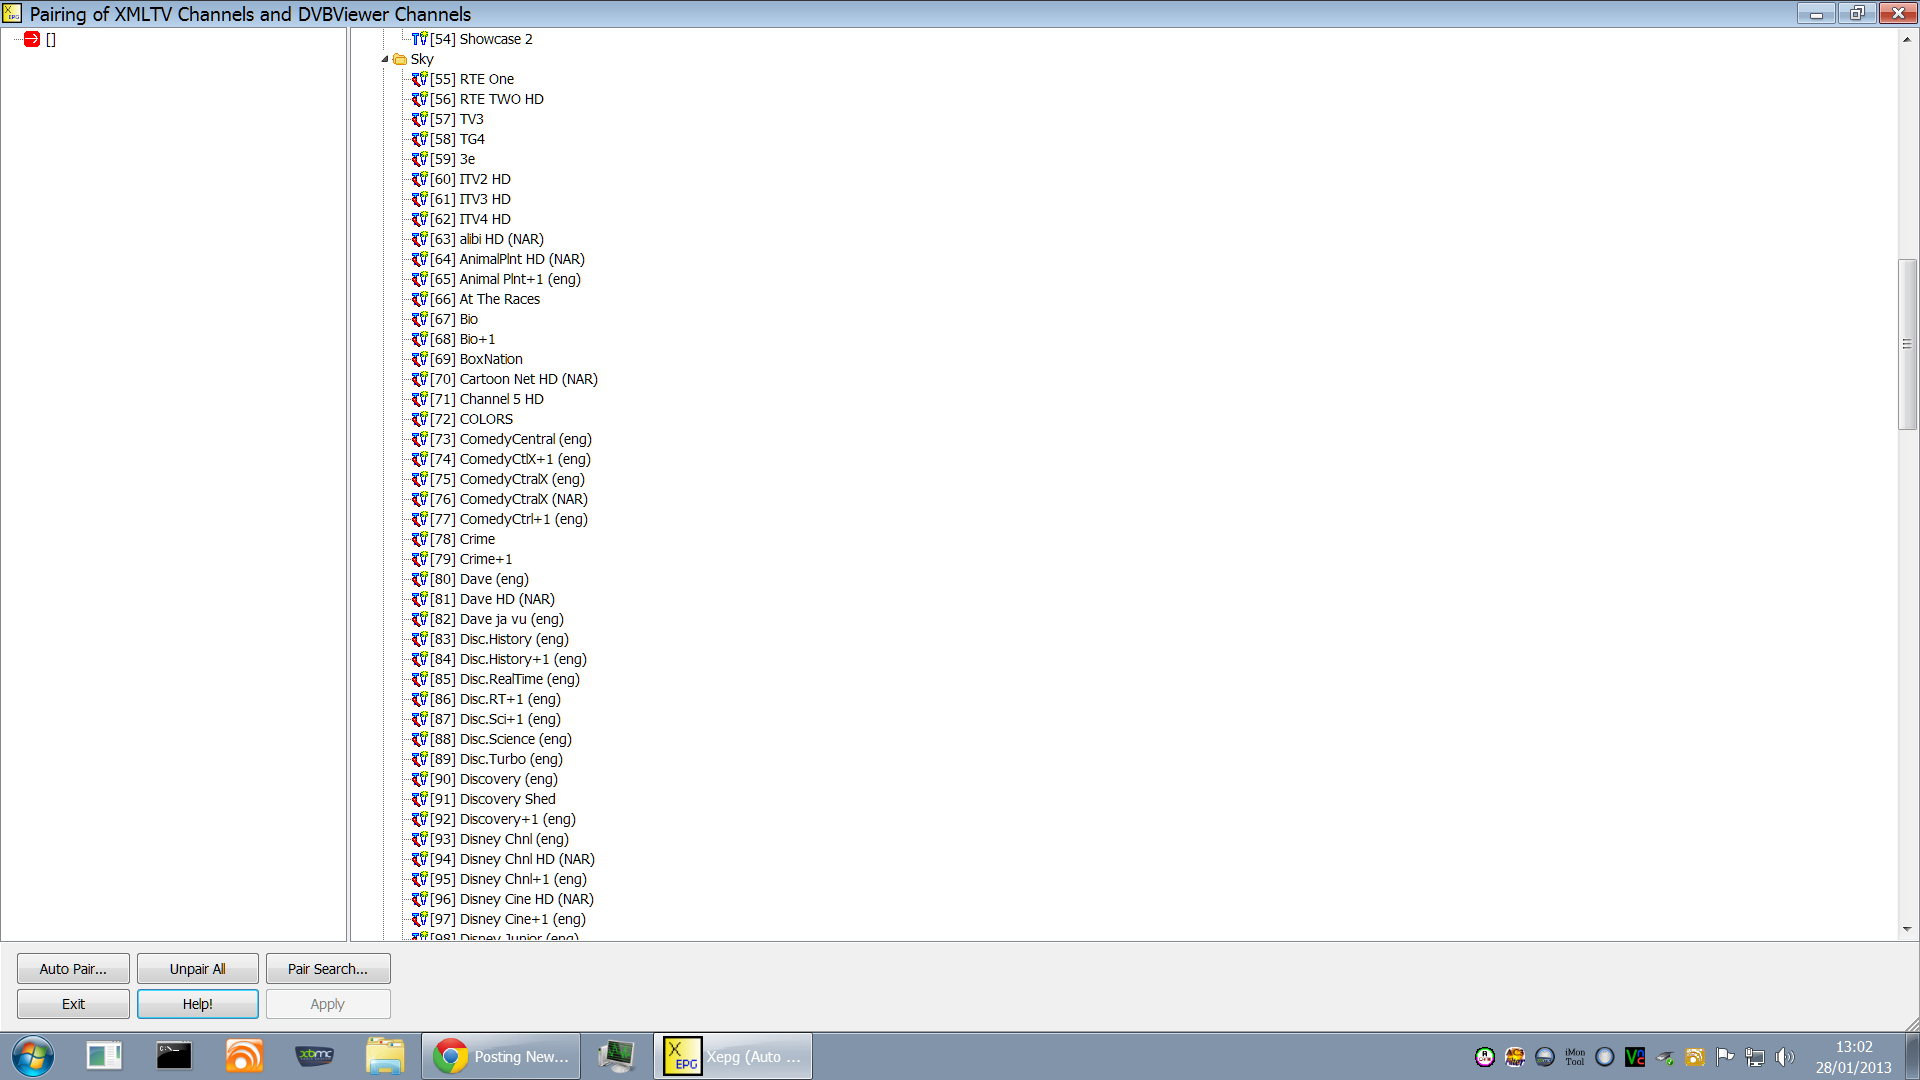Image resolution: width=1920 pixels, height=1080 pixels.
Task: Click the channel icon beside Channel 5 HD
Action: [419, 399]
